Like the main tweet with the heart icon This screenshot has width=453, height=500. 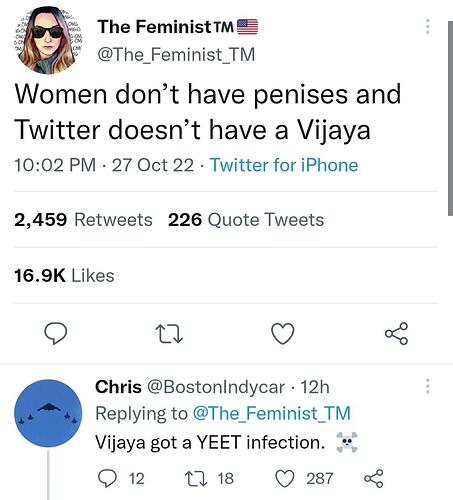click(283, 333)
